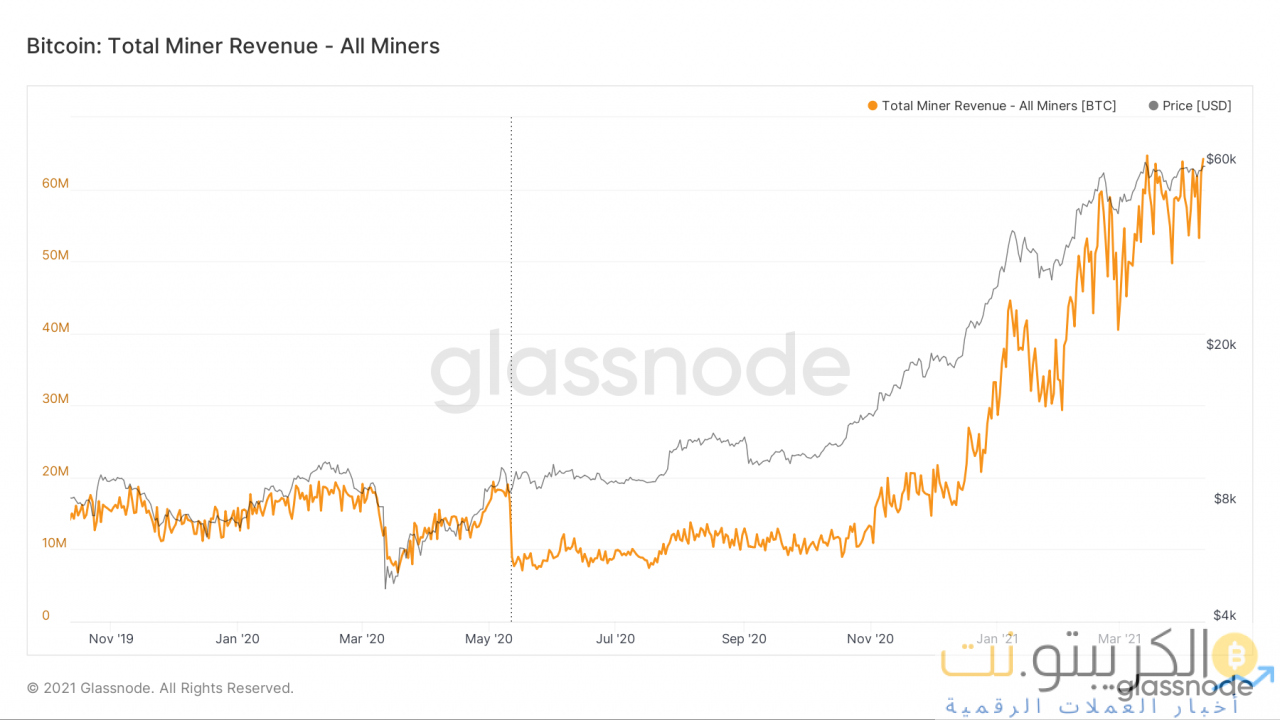The image size is (1280, 720).
Task: Select the Jan '20 date label
Action: [238, 638]
